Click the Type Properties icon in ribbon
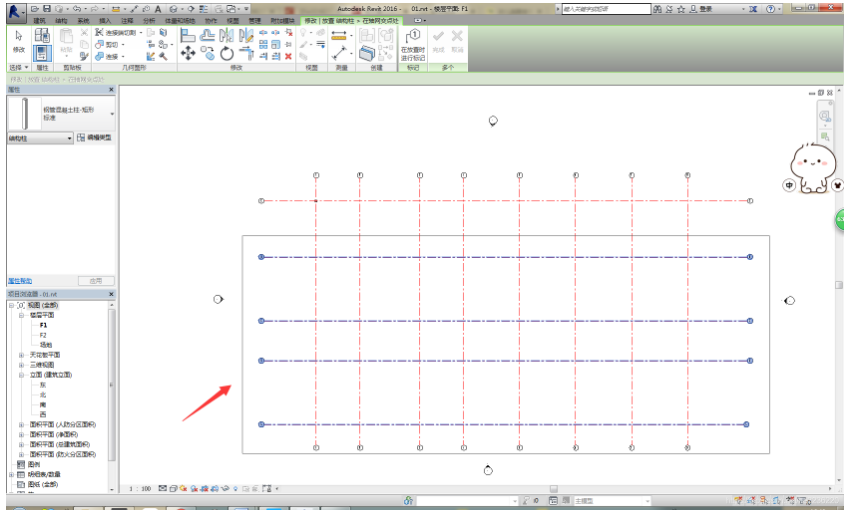Image resolution: width=851 pixels, height=522 pixels. [x=42, y=35]
